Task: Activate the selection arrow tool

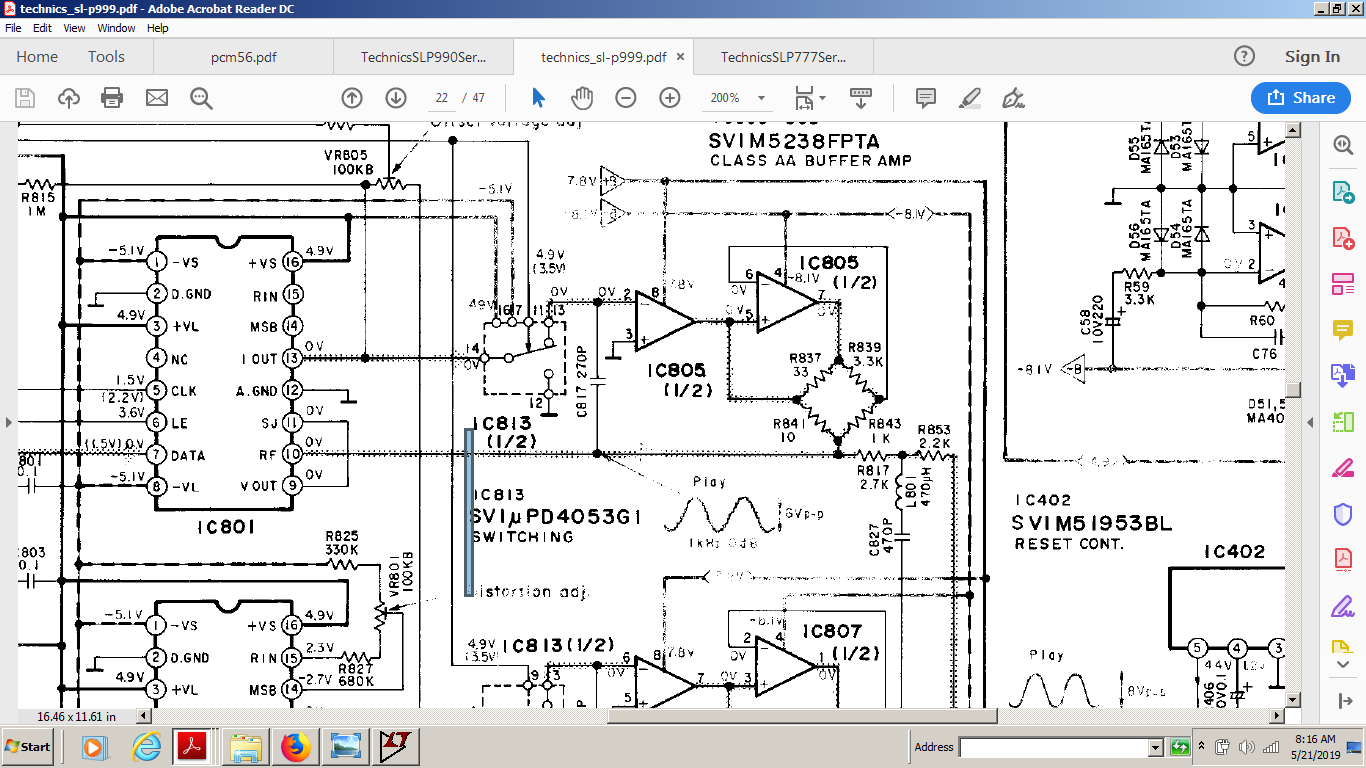Action: [538, 98]
